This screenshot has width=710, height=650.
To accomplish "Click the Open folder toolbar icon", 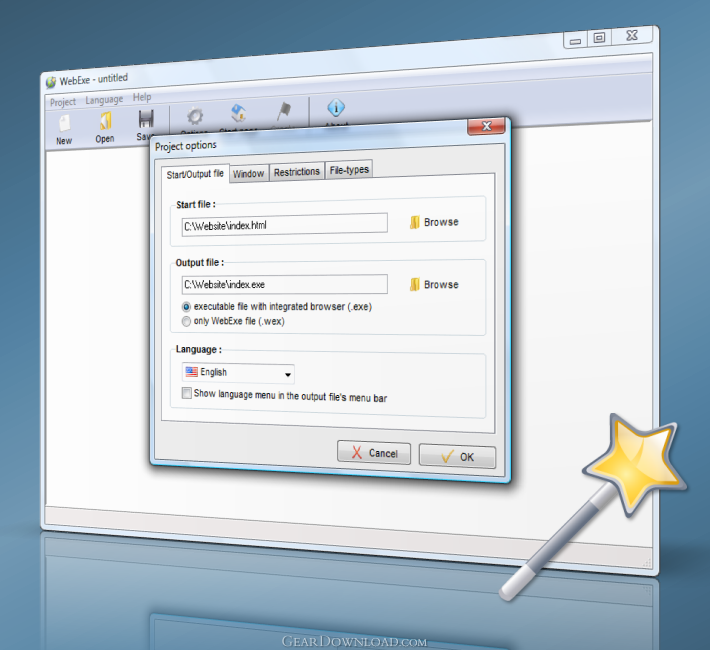I will coord(105,121).
